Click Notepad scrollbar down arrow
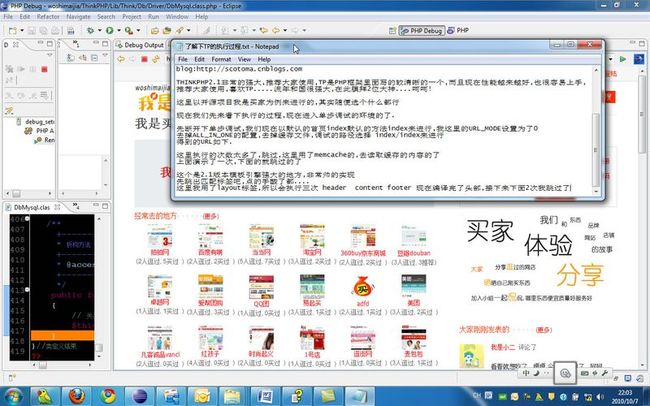Viewport: 650px width, 406px height. click(x=596, y=191)
